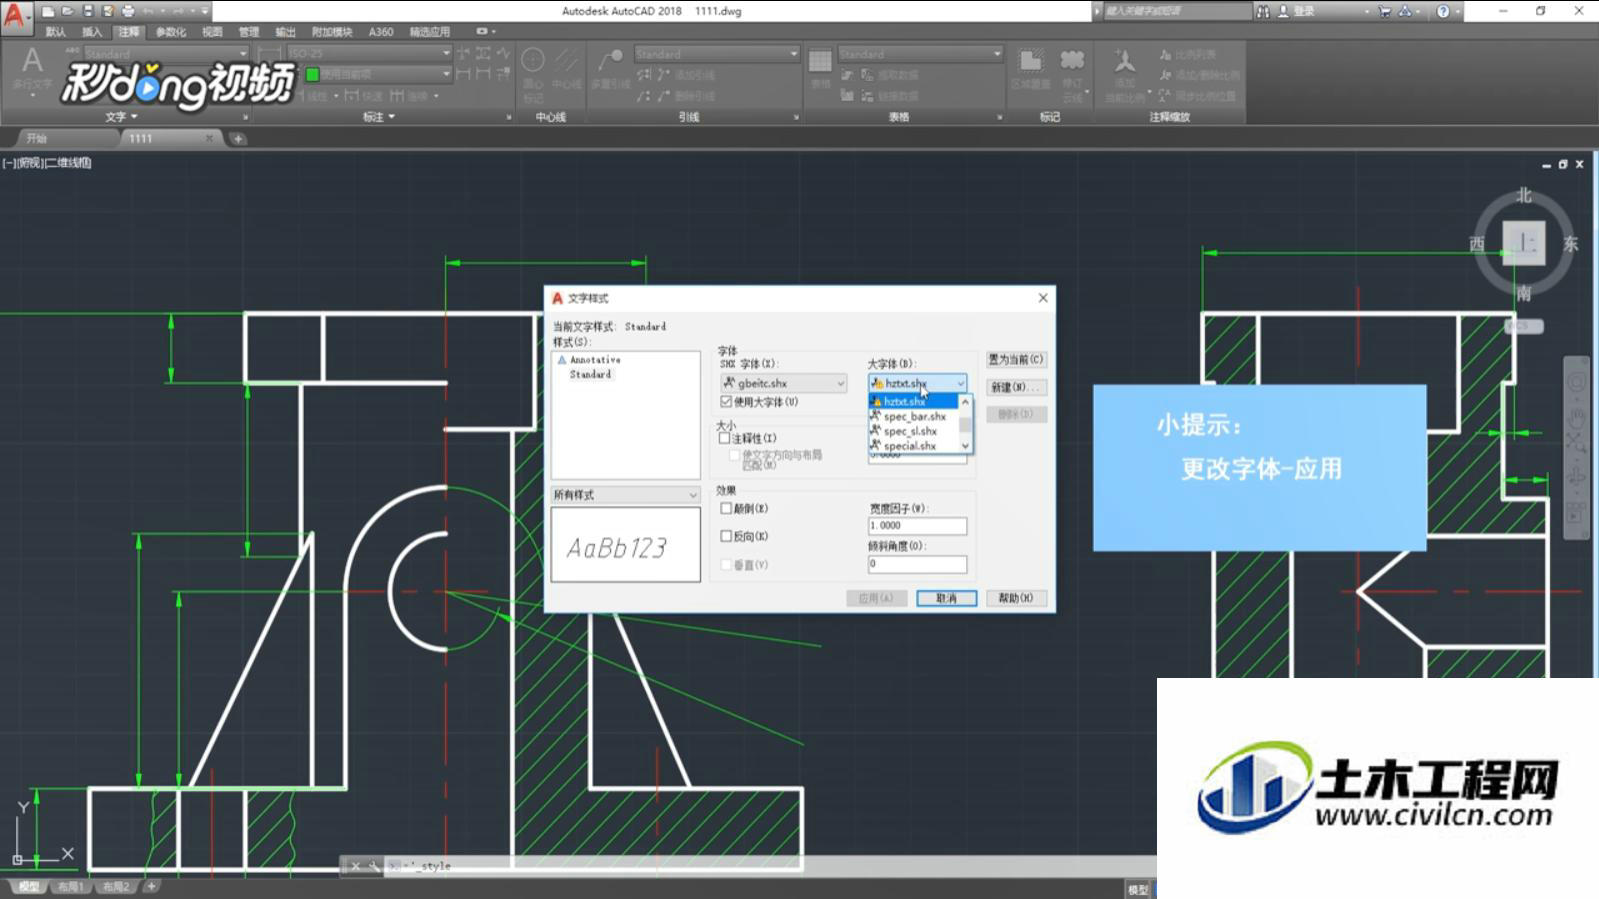Select special.shx in the font list
Screen dimensions: 1599x899
tap(914, 446)
